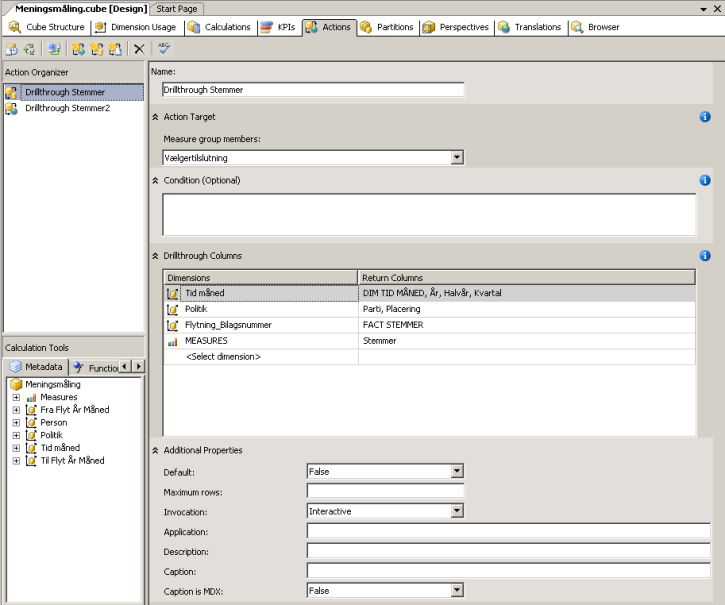Image resolution: width=725 pixels, height=605 pixels.
Task: Expand the Fra Flyt År Måned node
Action: (x=16, y=410)
